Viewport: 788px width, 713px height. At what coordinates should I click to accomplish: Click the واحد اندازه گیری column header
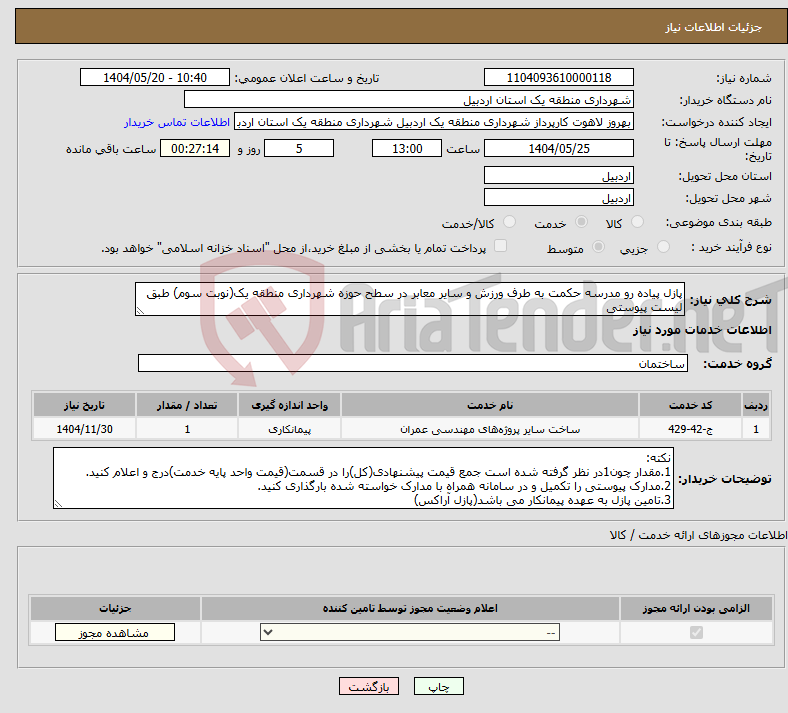click(x=289, y=405)
